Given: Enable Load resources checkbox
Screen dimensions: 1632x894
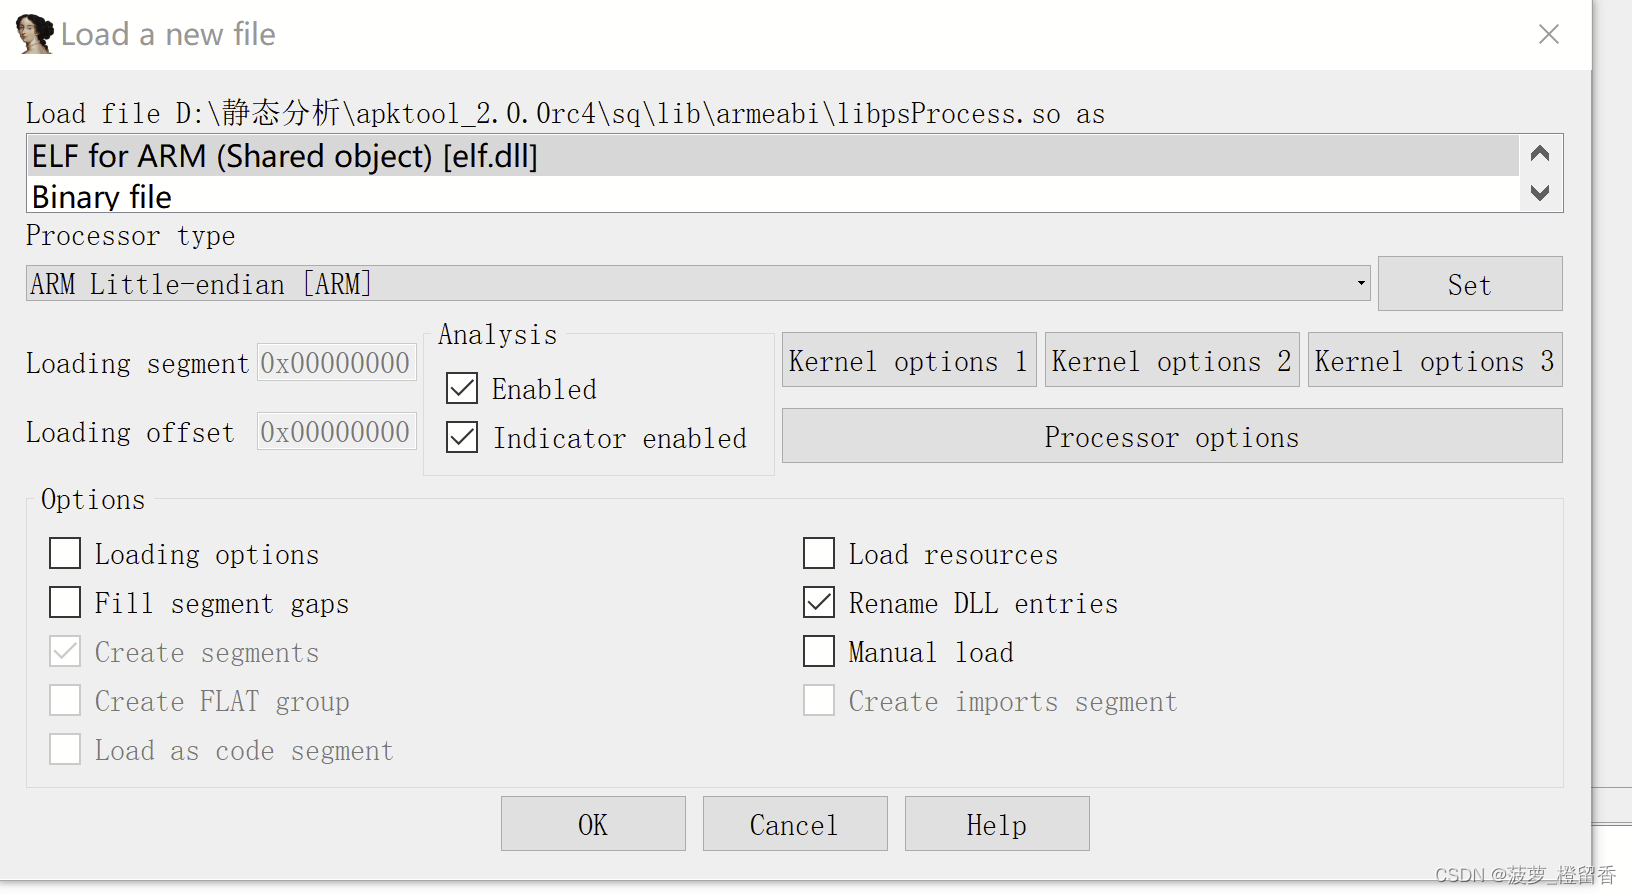Looking at the screenshot, I should click(819, 553).
